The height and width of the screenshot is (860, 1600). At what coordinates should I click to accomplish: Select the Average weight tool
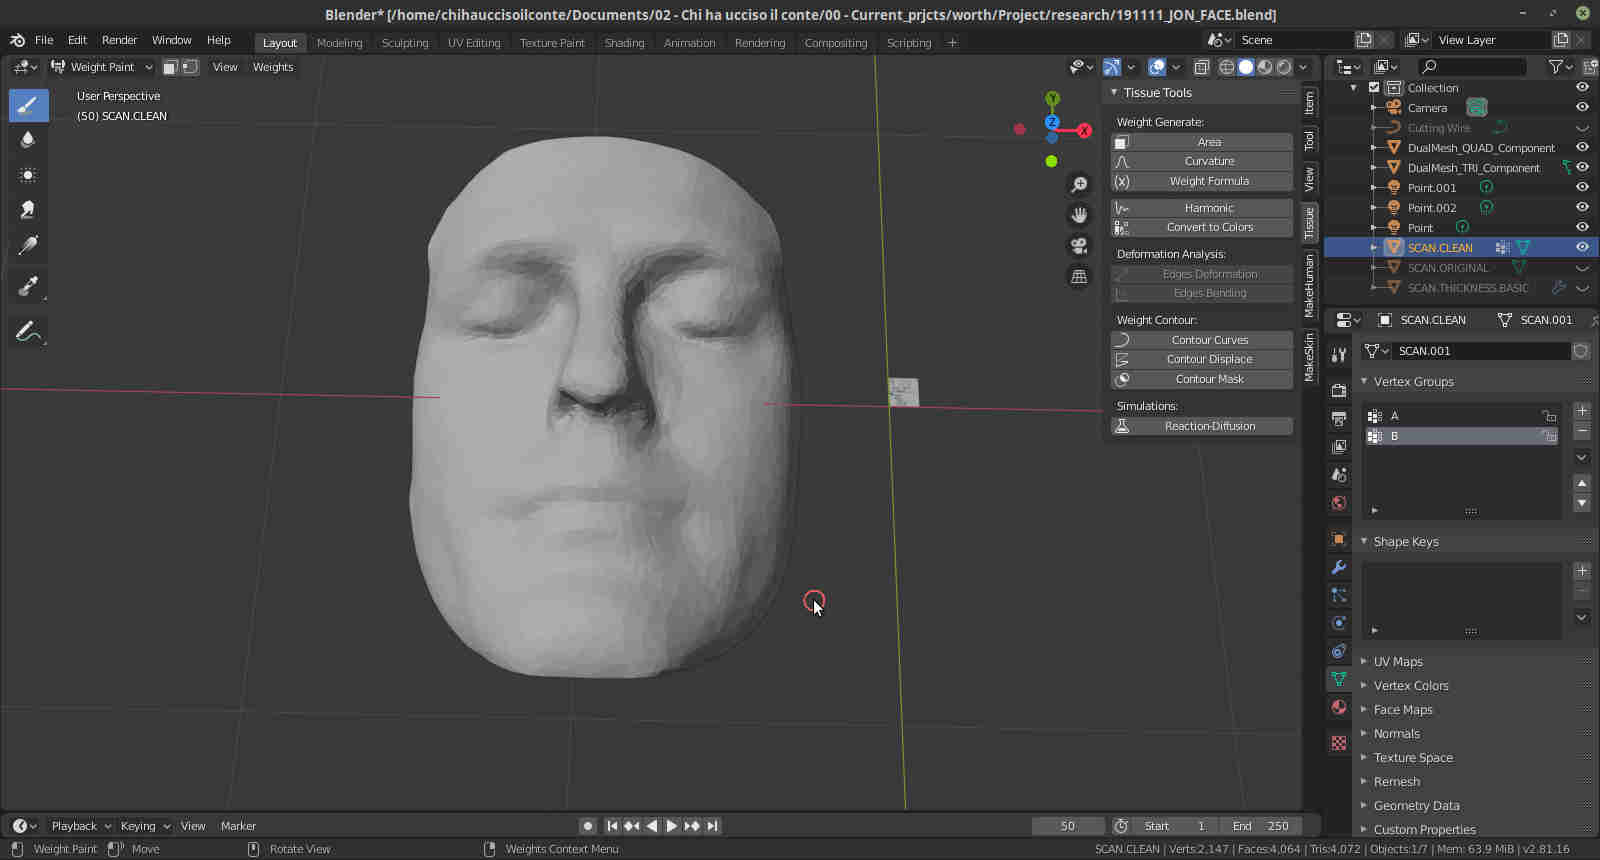(x=28, y=174)
